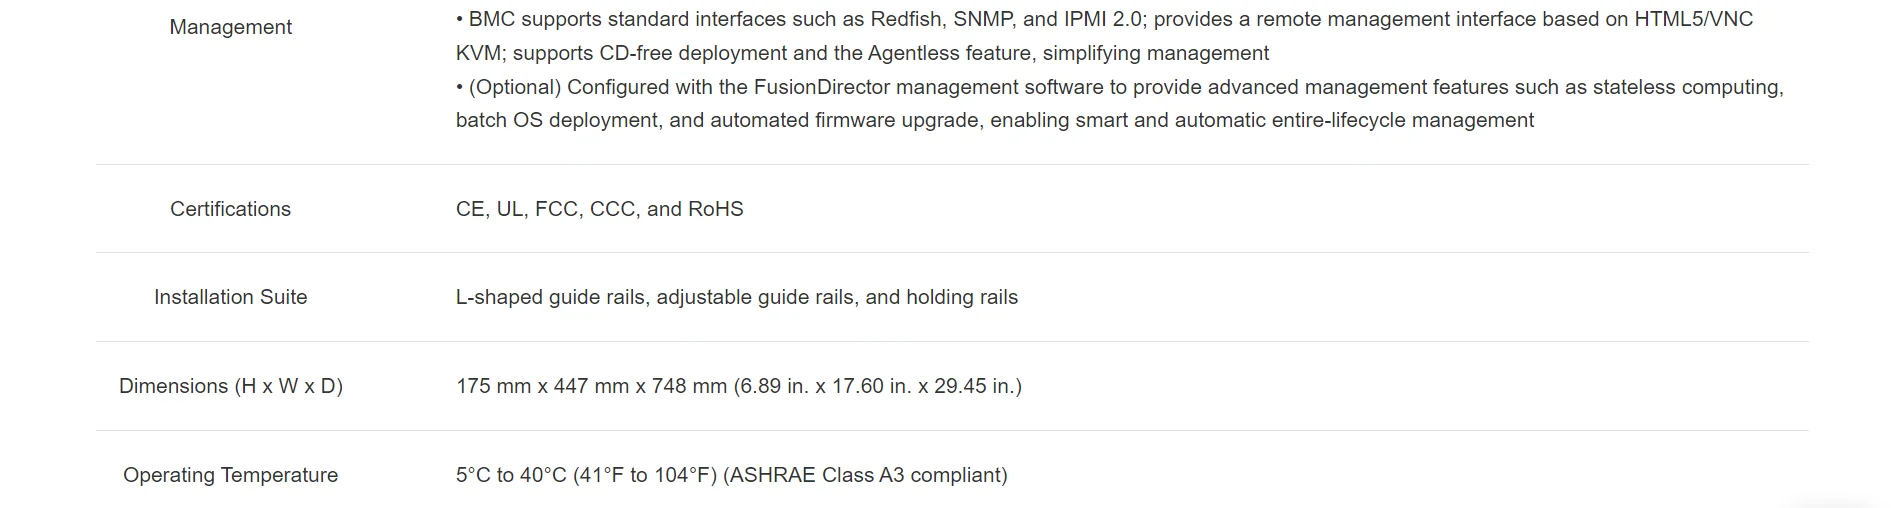
Task: Click the Installation Suite row label
Action: [230, 297]
